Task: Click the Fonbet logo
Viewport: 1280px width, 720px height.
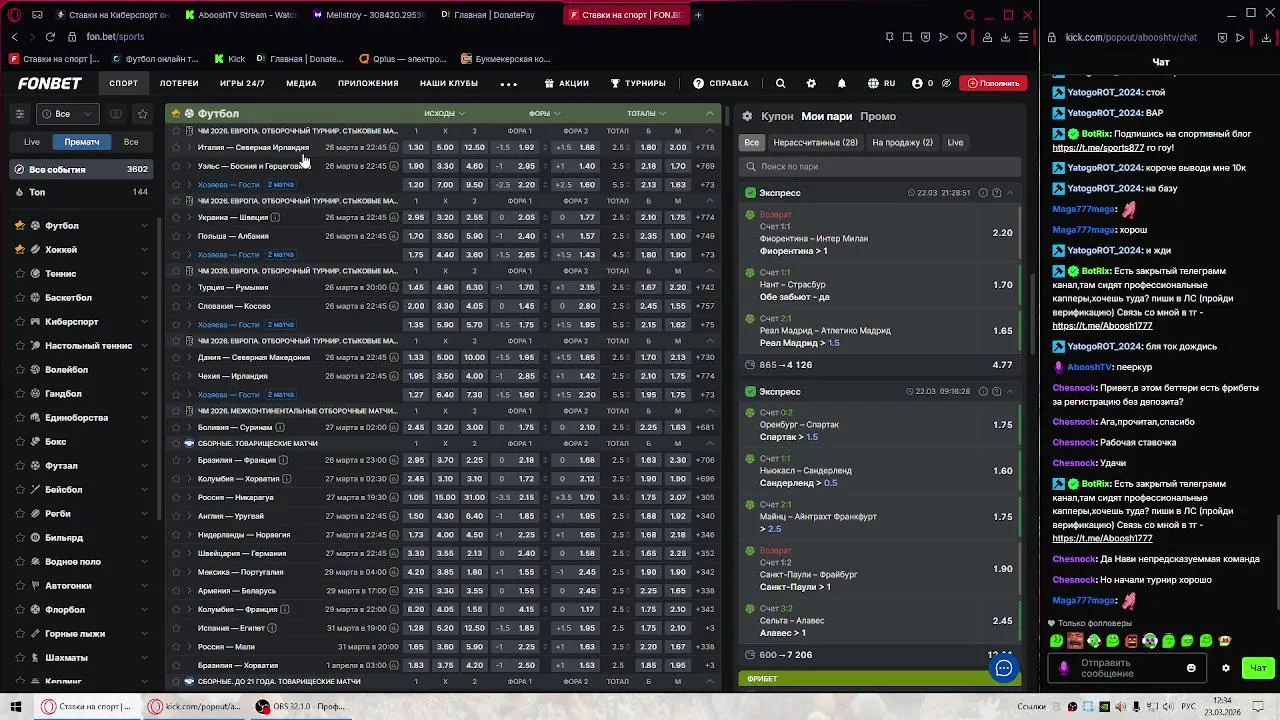Action: click(x=49, y=84)
